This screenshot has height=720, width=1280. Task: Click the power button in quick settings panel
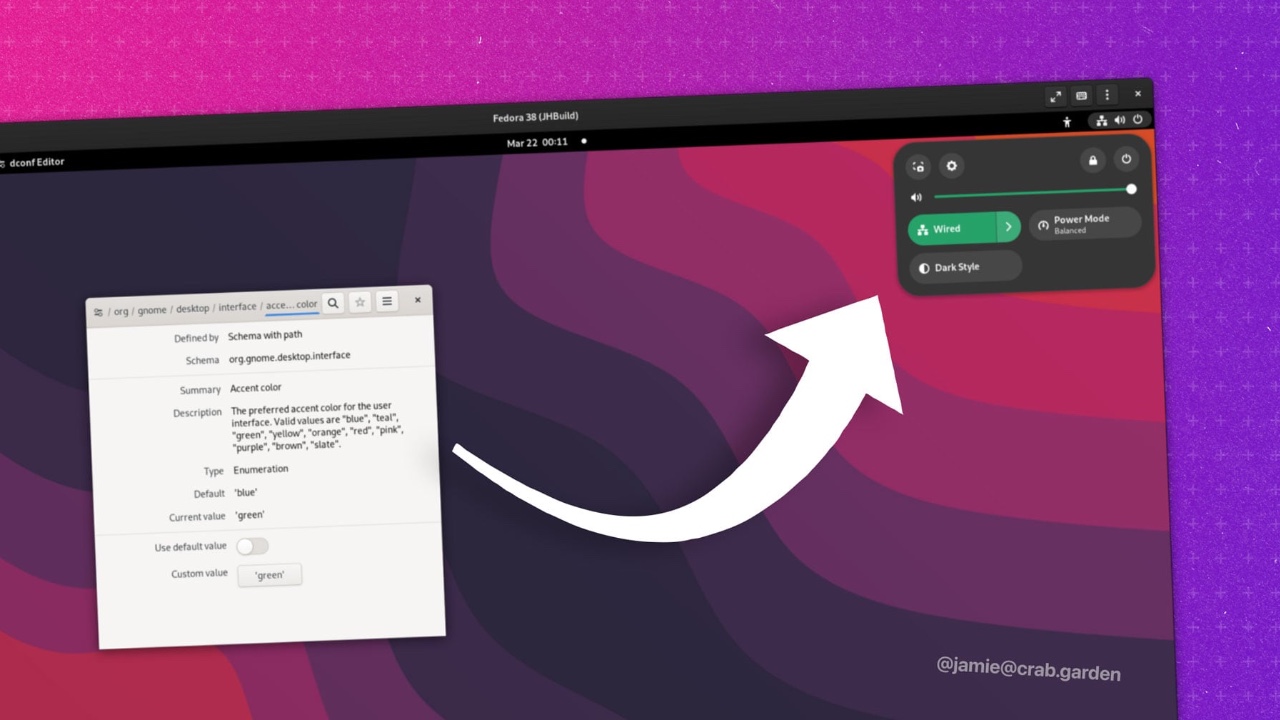point(1126,159)
